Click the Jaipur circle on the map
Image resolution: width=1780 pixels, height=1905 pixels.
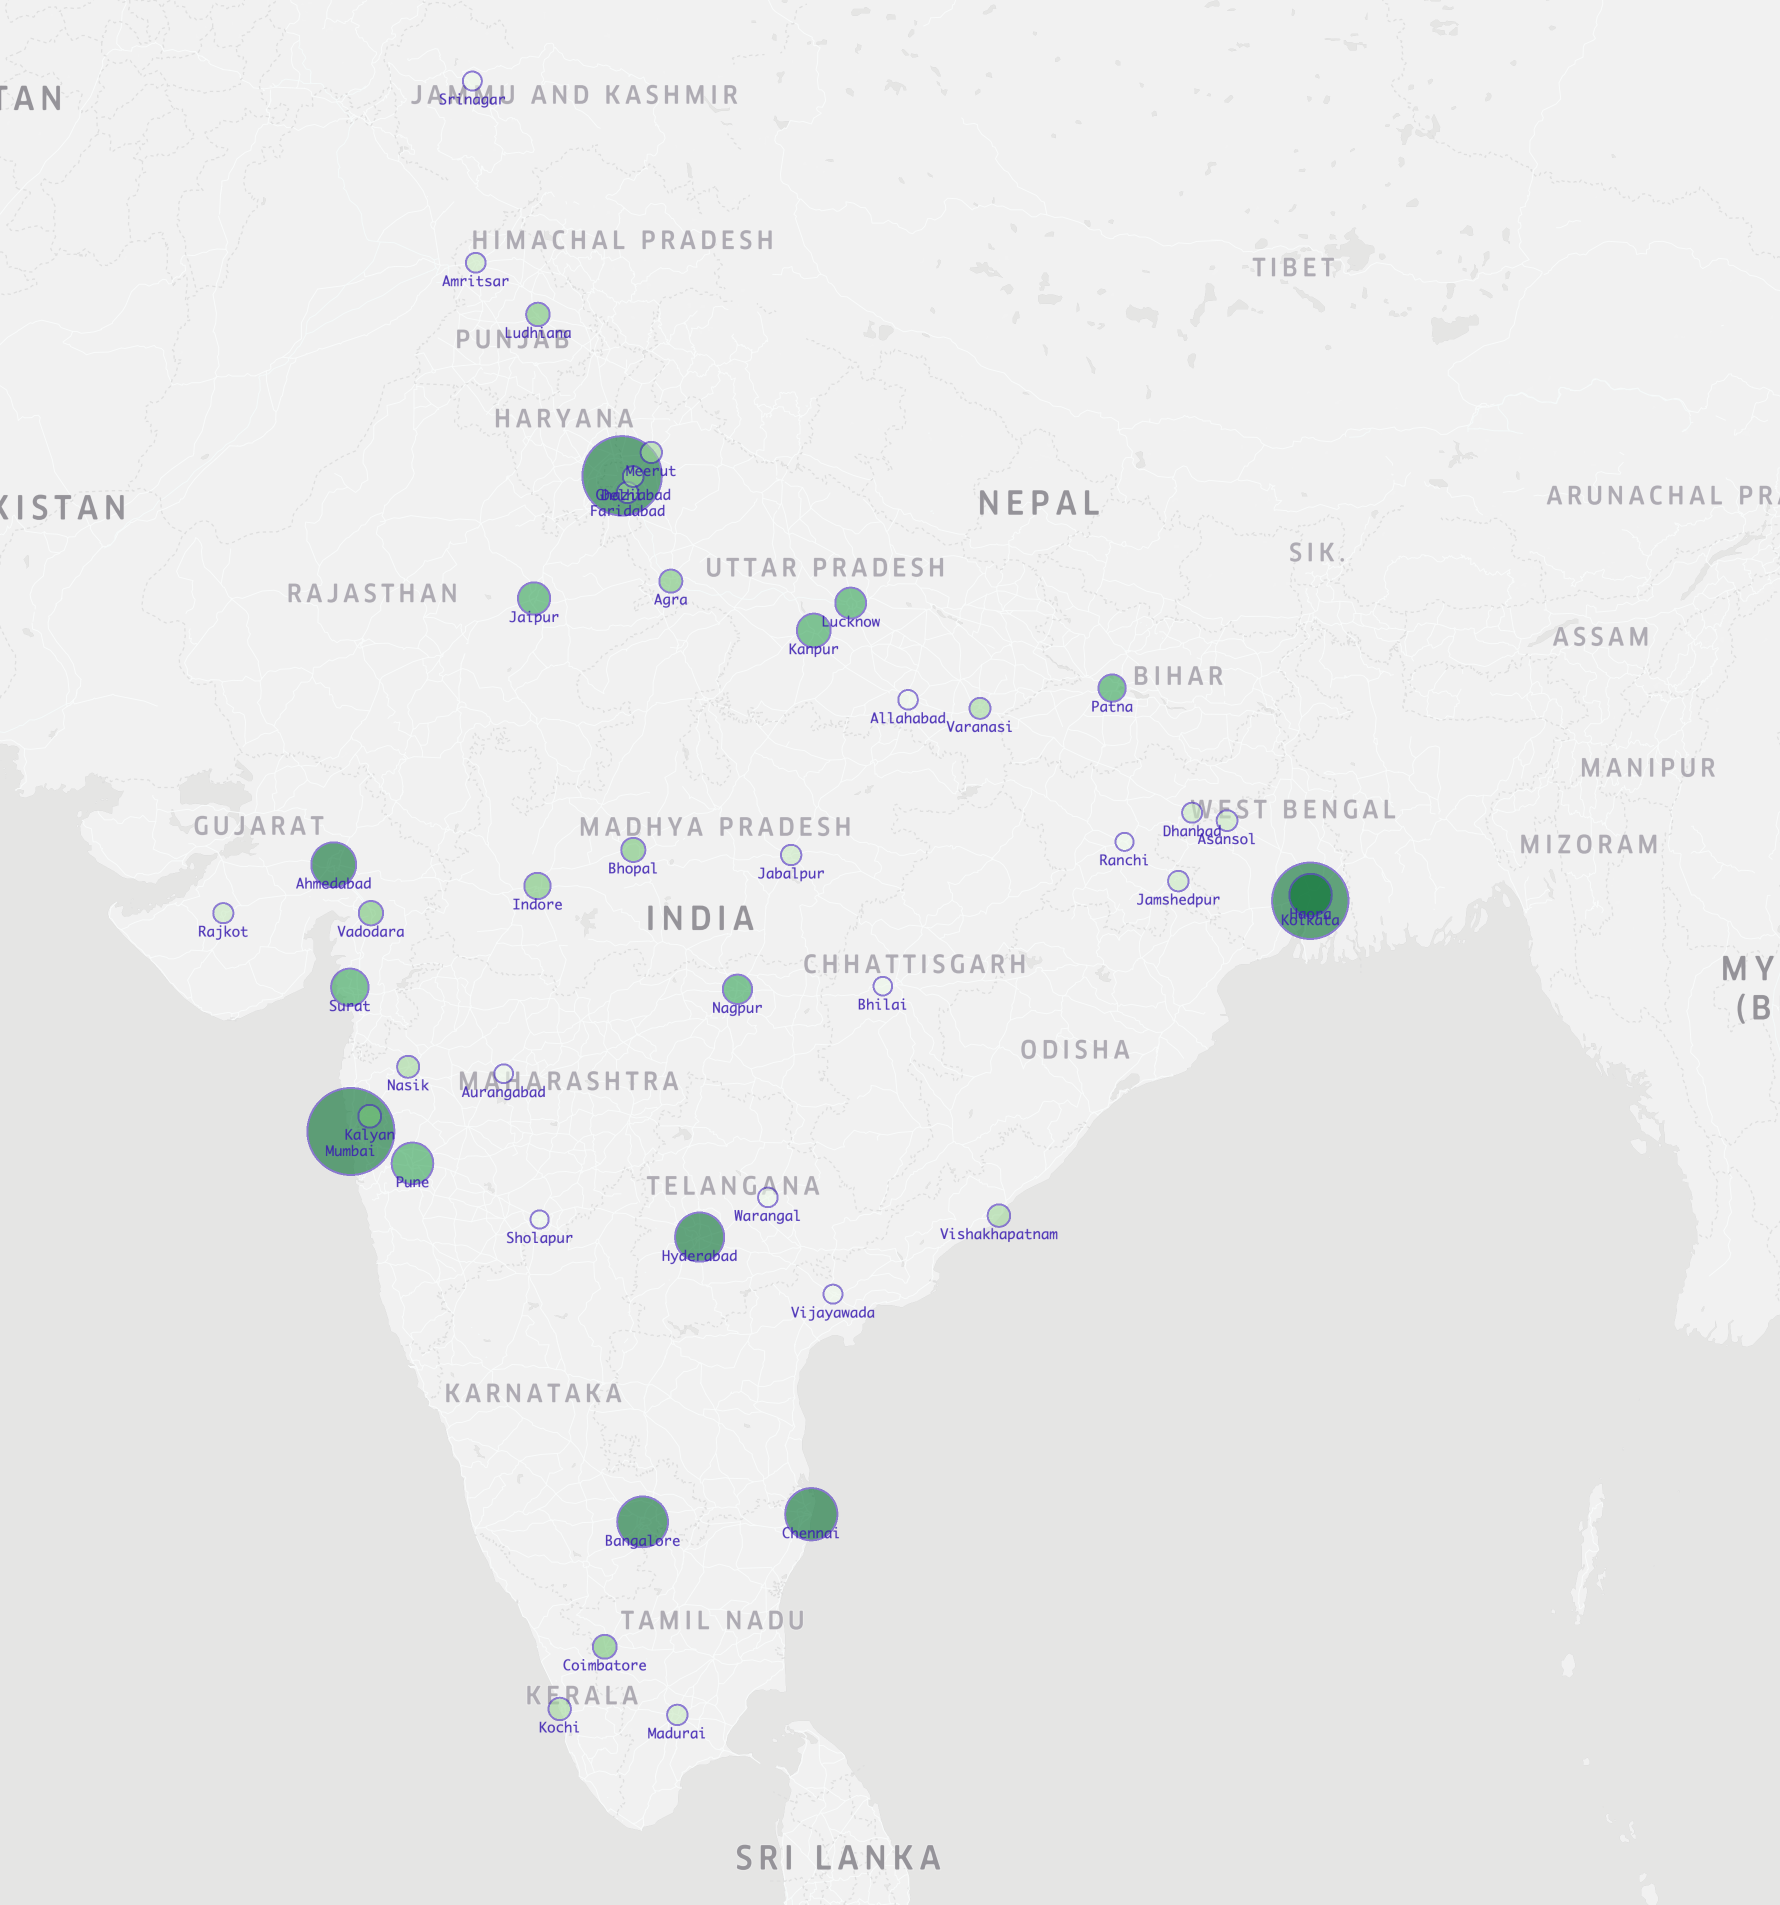[534, 598]
